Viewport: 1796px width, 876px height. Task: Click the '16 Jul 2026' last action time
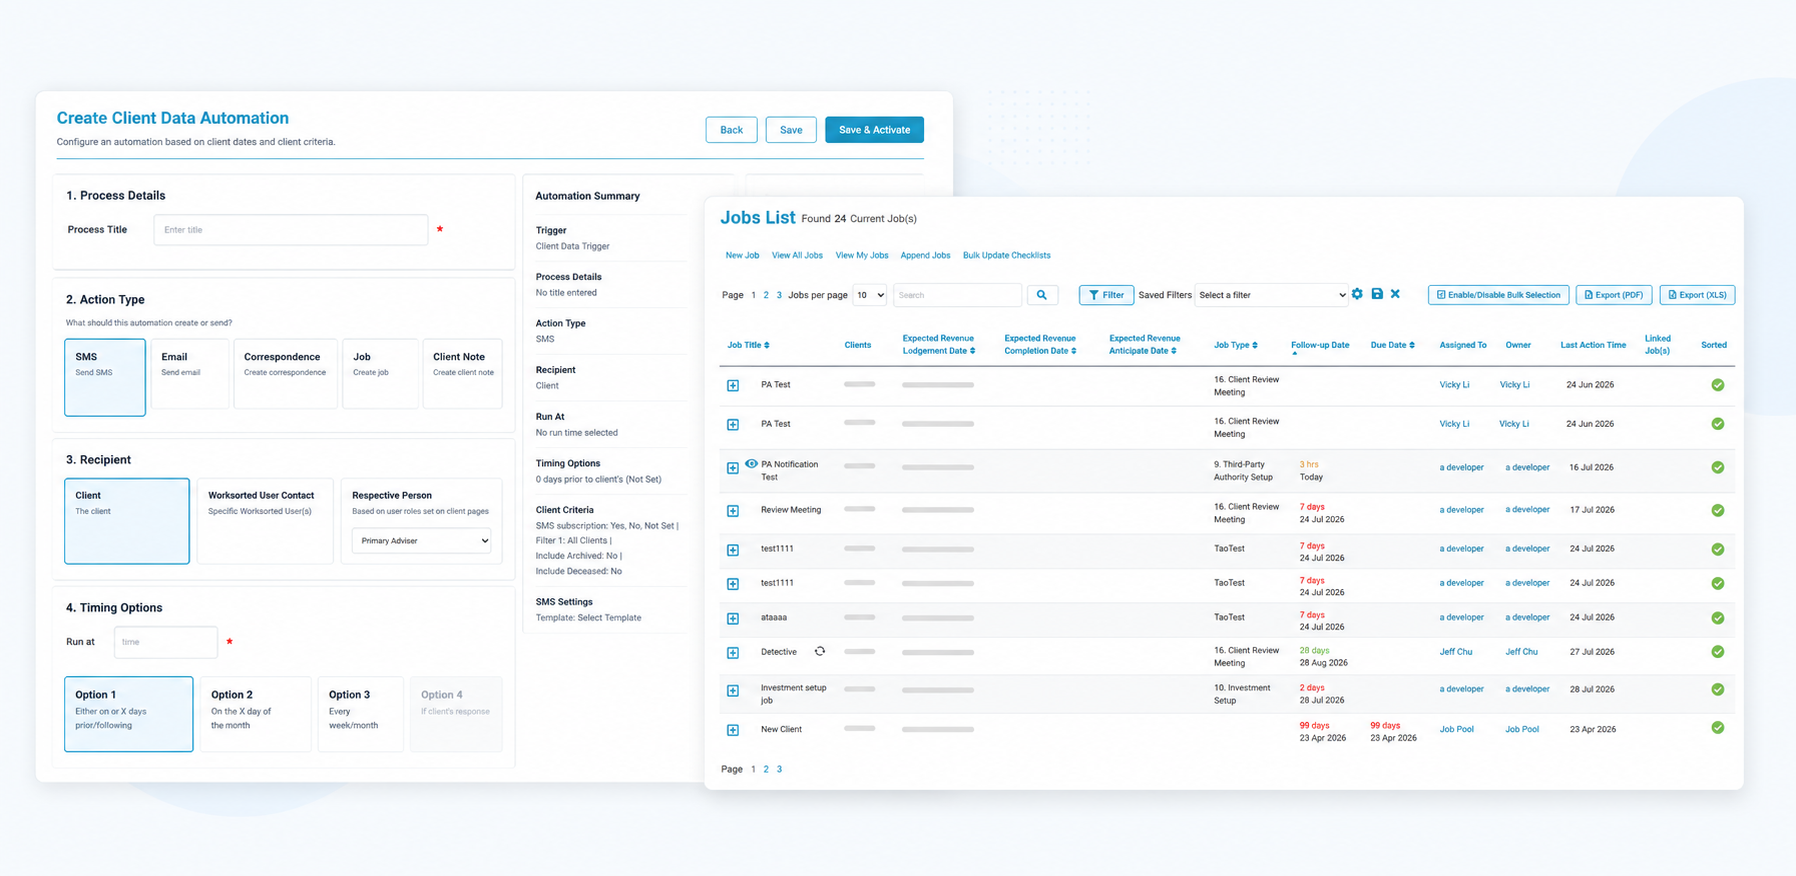[x=1592, y=467]
